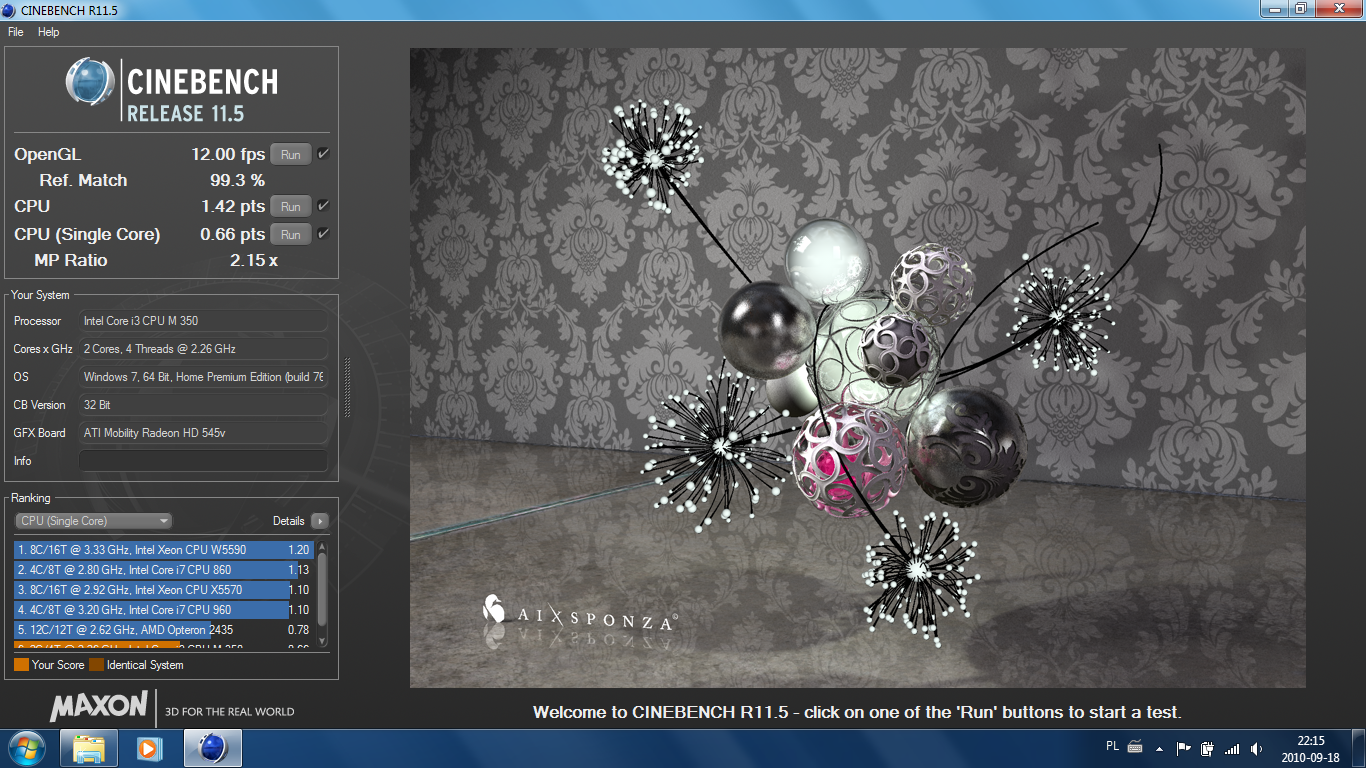Screen dimensions: 1366x768
Task: Select the Xeon CPU X5570 ranking row
Action: (x=164, y=590)
